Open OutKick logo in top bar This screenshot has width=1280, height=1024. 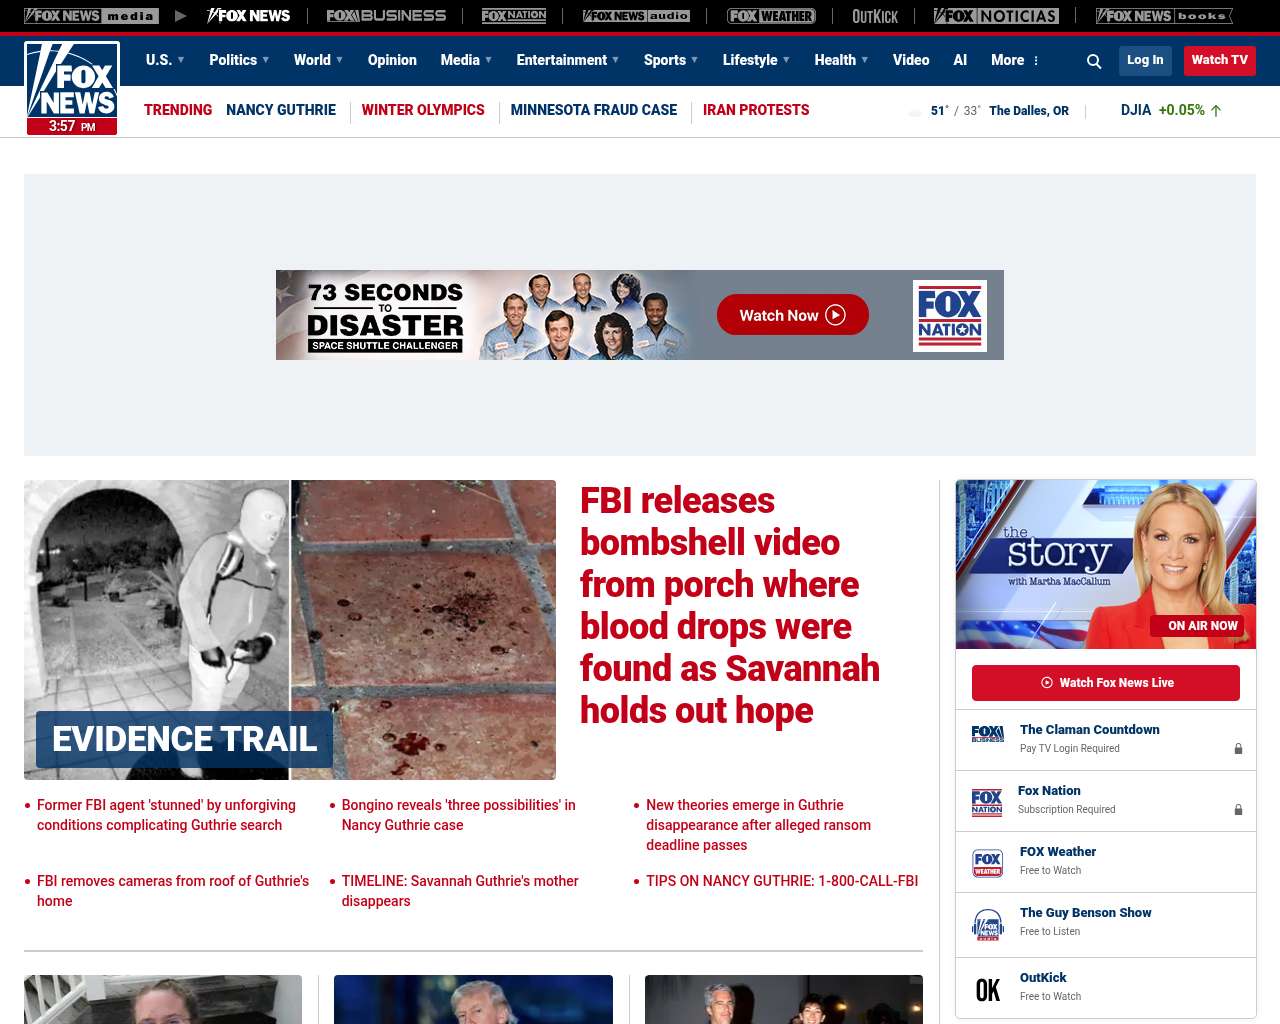(x=875, y=16)
